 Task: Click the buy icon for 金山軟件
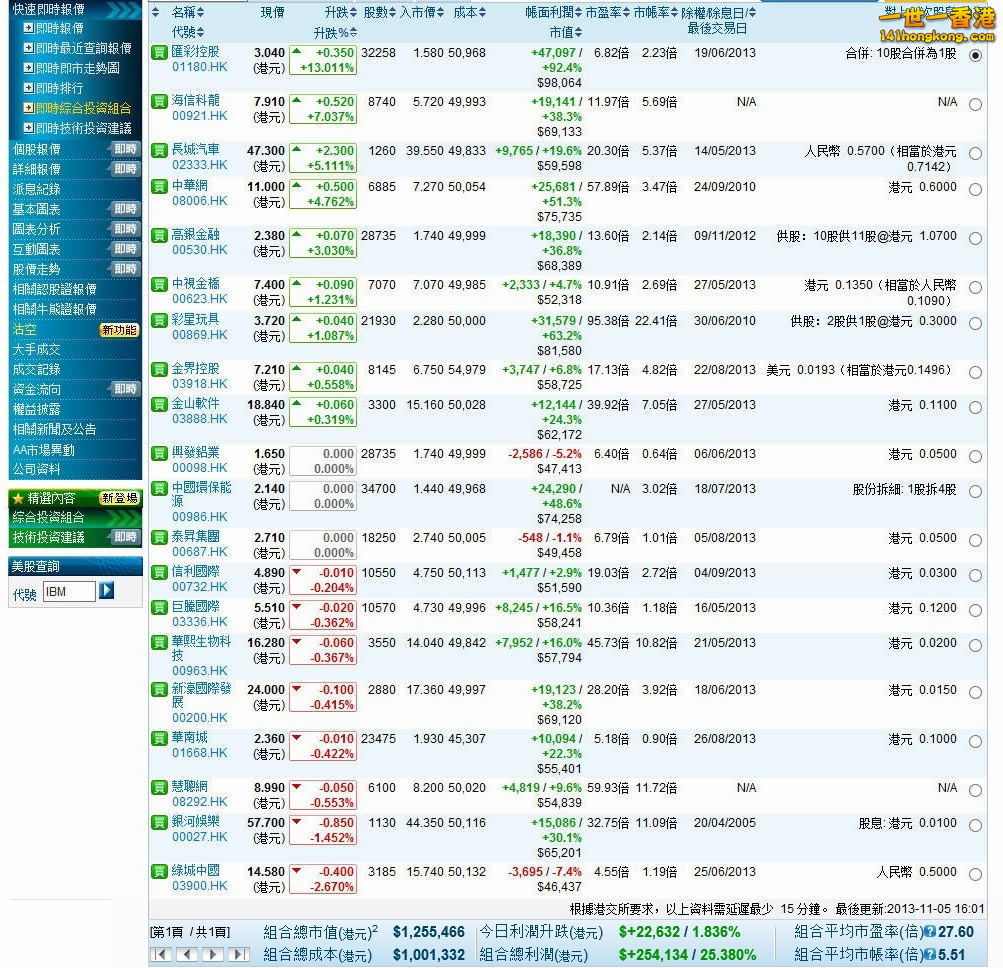(x=159, y=404)
